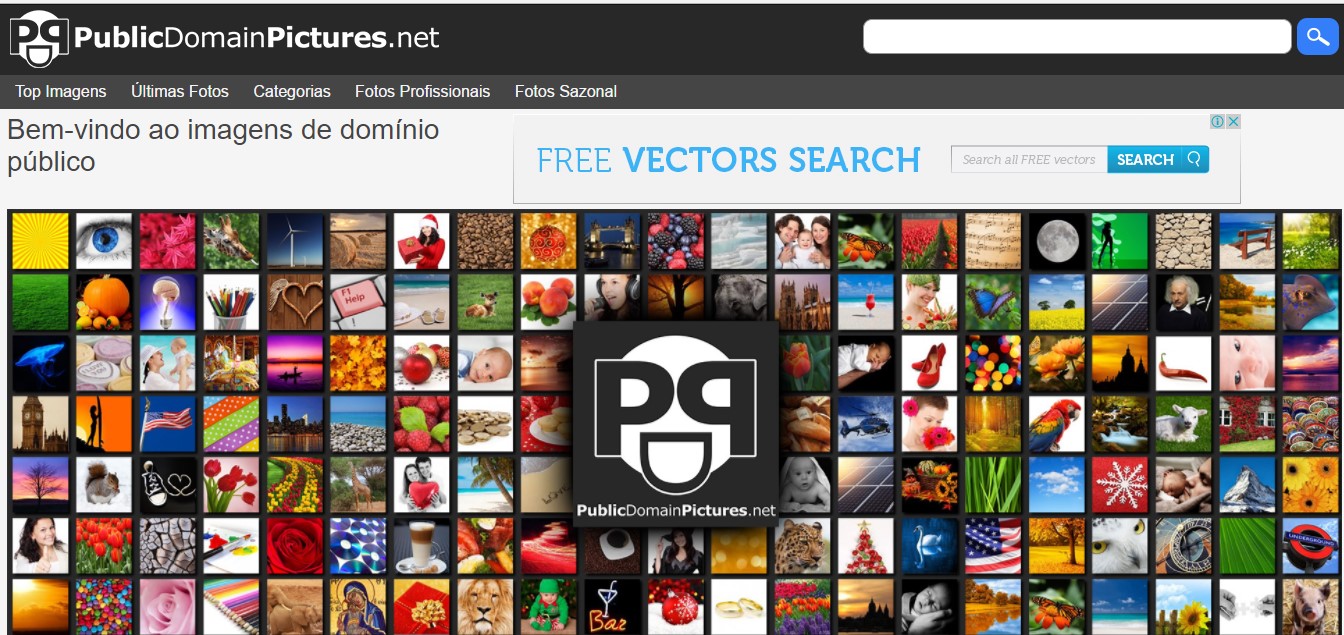Click the 'Search all FREE vectors' field
1344x635 pixels.
[1029, 159]
